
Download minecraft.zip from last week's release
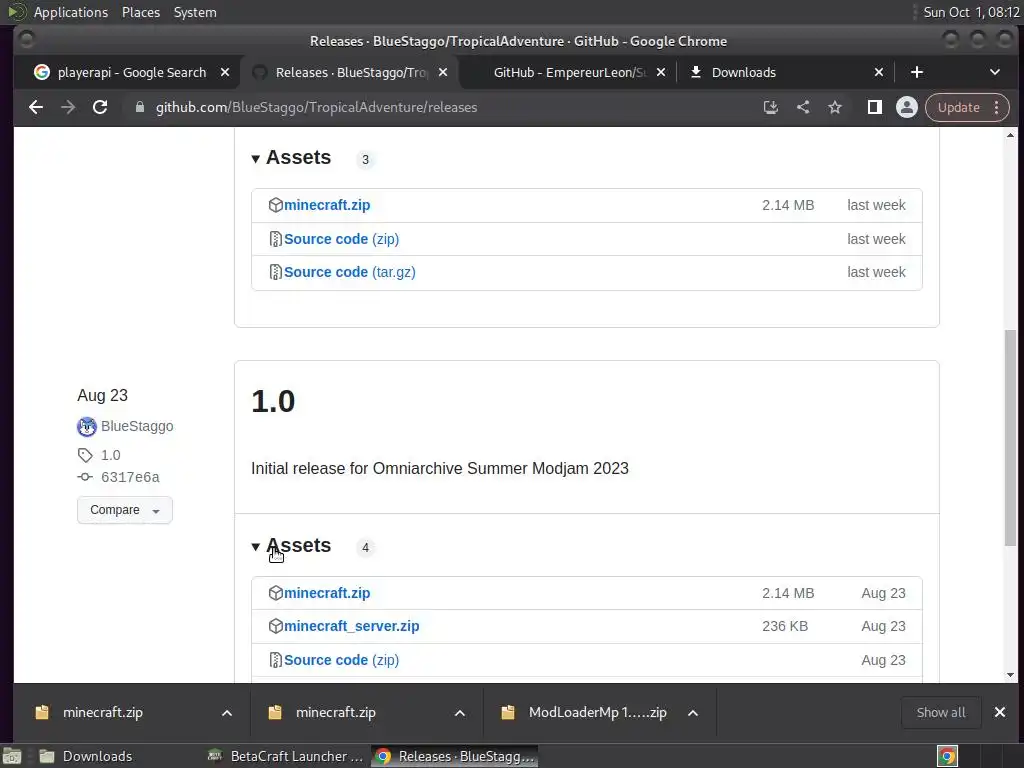327,205
